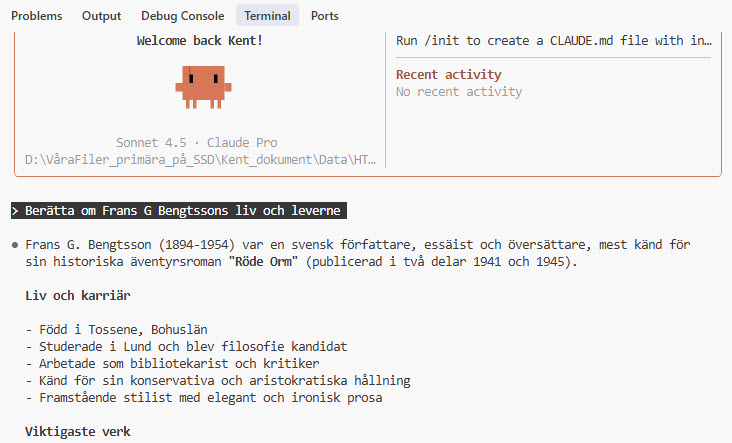The image size is (732, 443).
Task: Click the "No recent activity" text
Action: point(459,91)
